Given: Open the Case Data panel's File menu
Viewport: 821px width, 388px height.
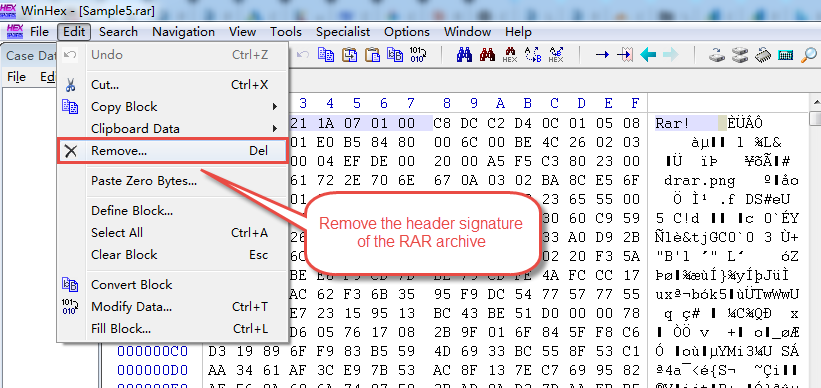Looking at the screenshot, I should (x=16, y=77).
